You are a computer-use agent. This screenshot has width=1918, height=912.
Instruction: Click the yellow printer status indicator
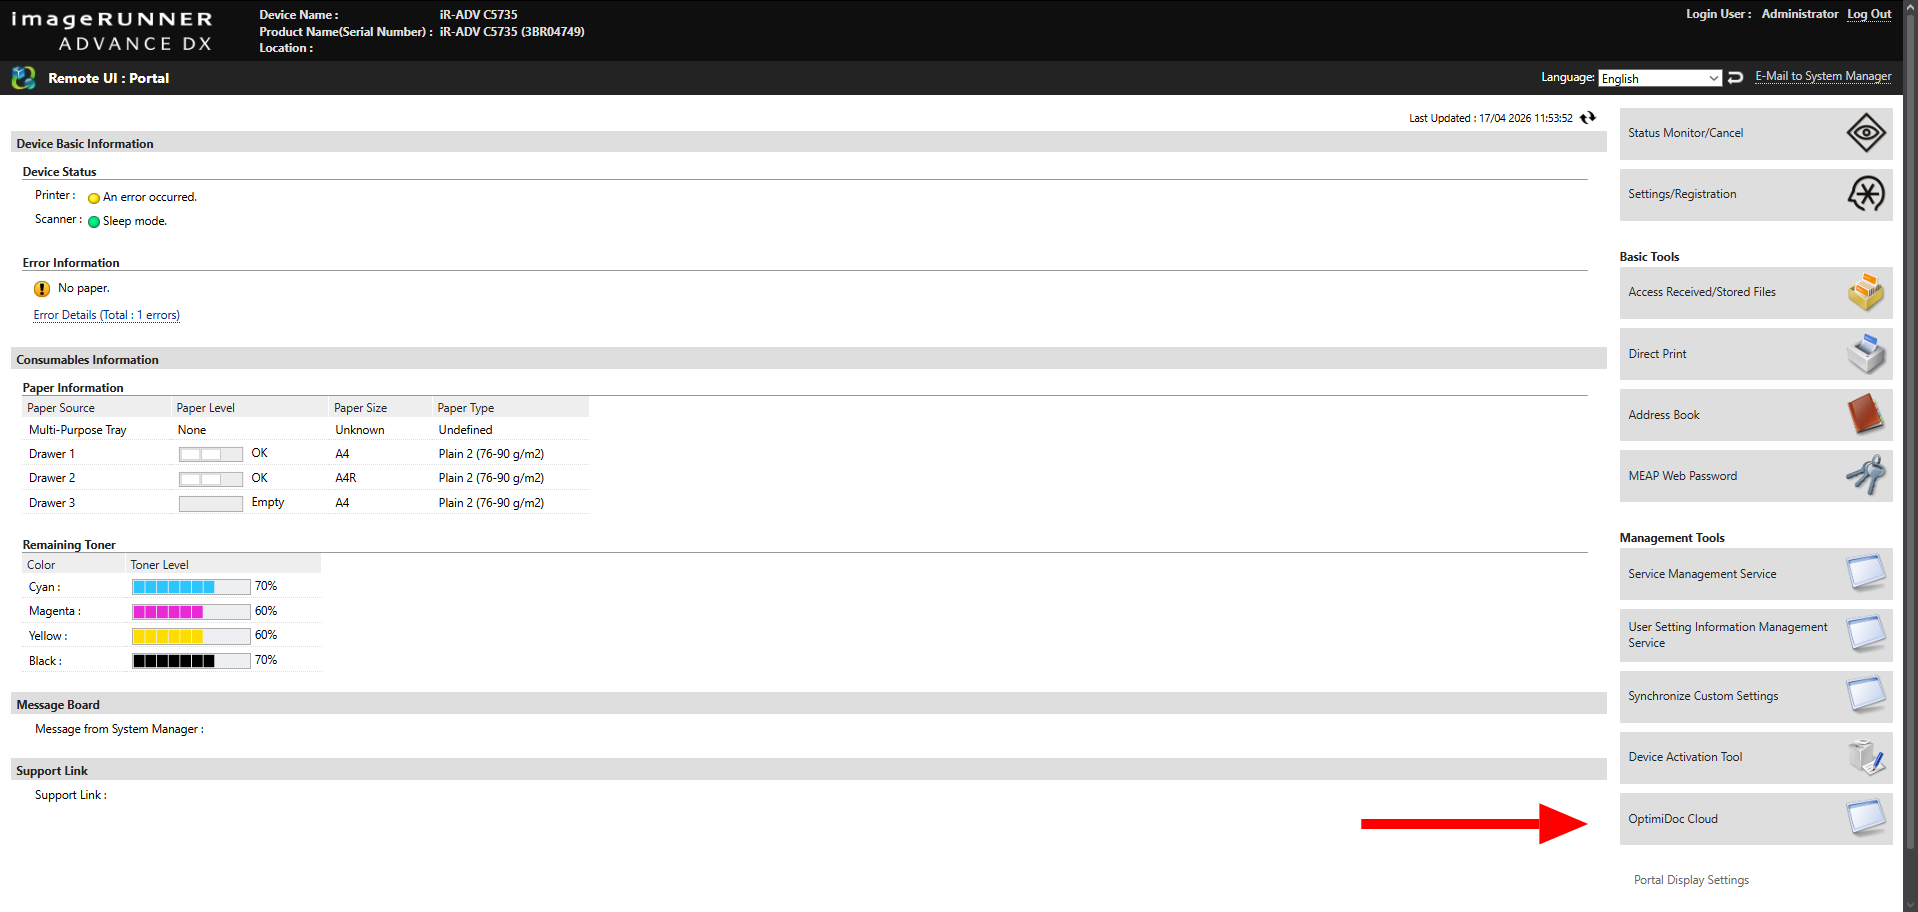coord(94,198)
